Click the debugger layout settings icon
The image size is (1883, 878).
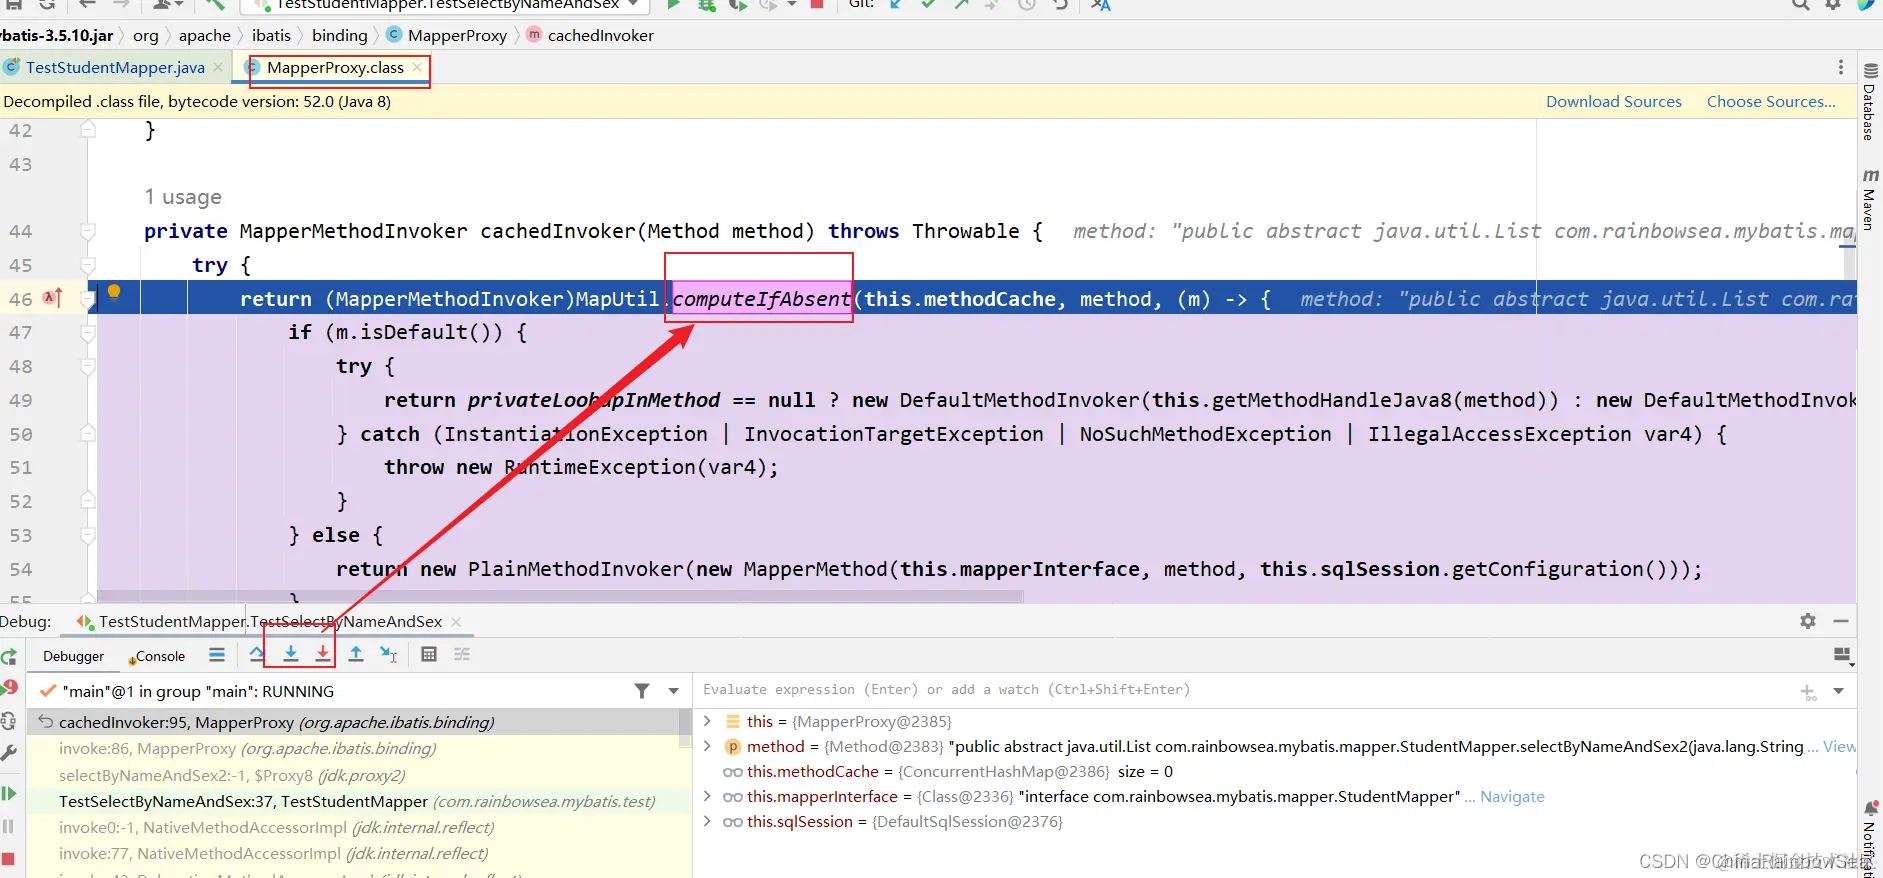pyautogui.click(x=1843, y=655)
